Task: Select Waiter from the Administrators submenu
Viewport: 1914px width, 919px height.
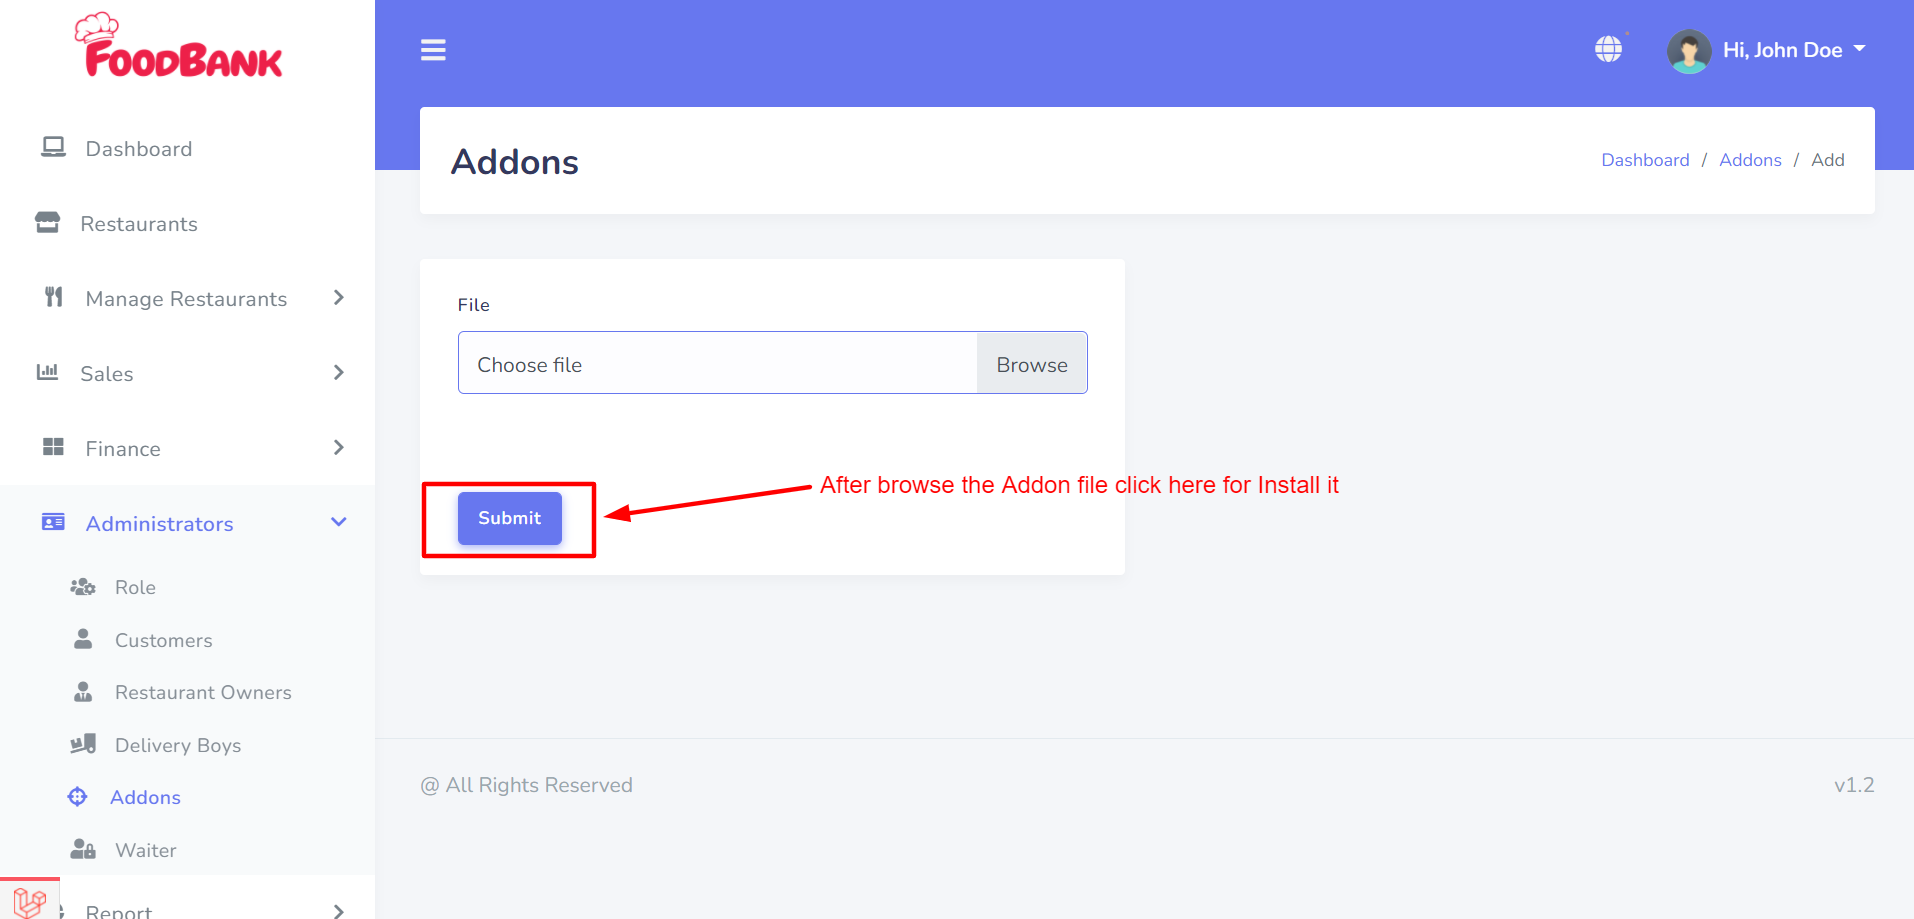Action: [146, 850]
